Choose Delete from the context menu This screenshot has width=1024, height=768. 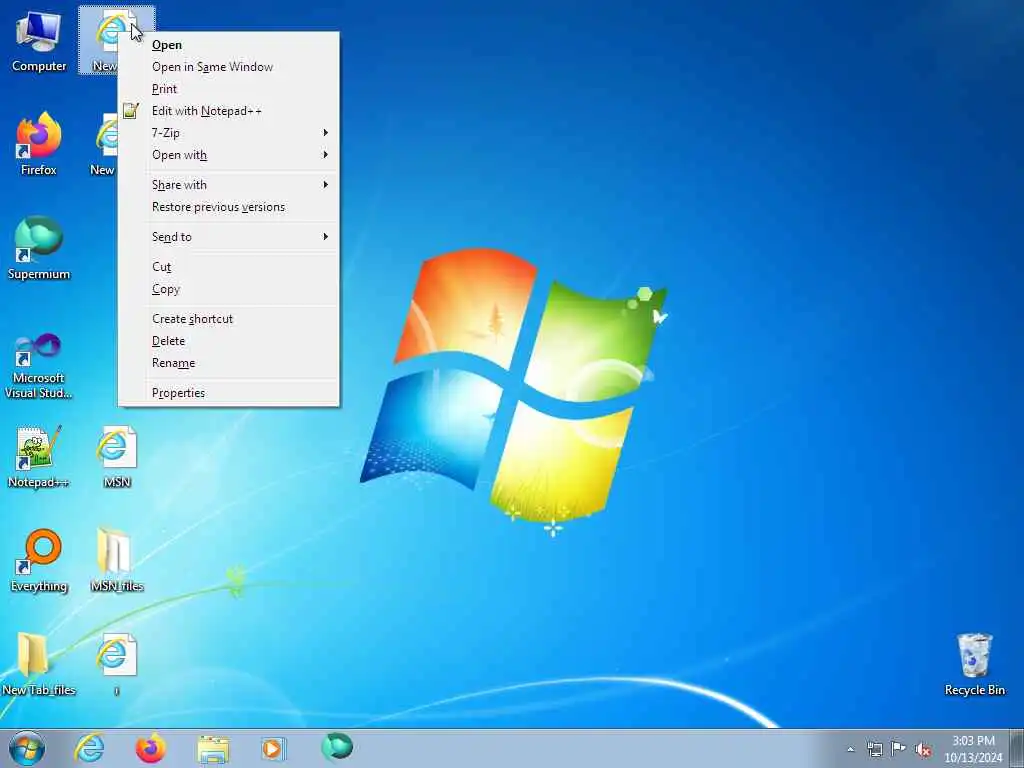tap(229, 341)
